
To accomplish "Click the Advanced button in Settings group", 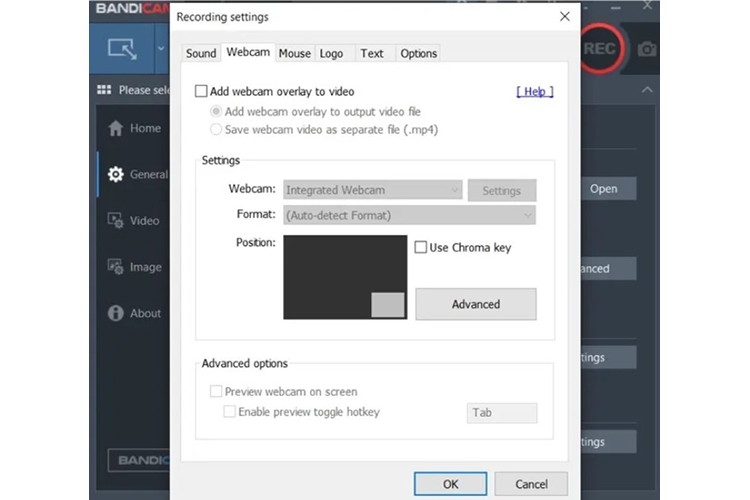I will pos(476,304).
